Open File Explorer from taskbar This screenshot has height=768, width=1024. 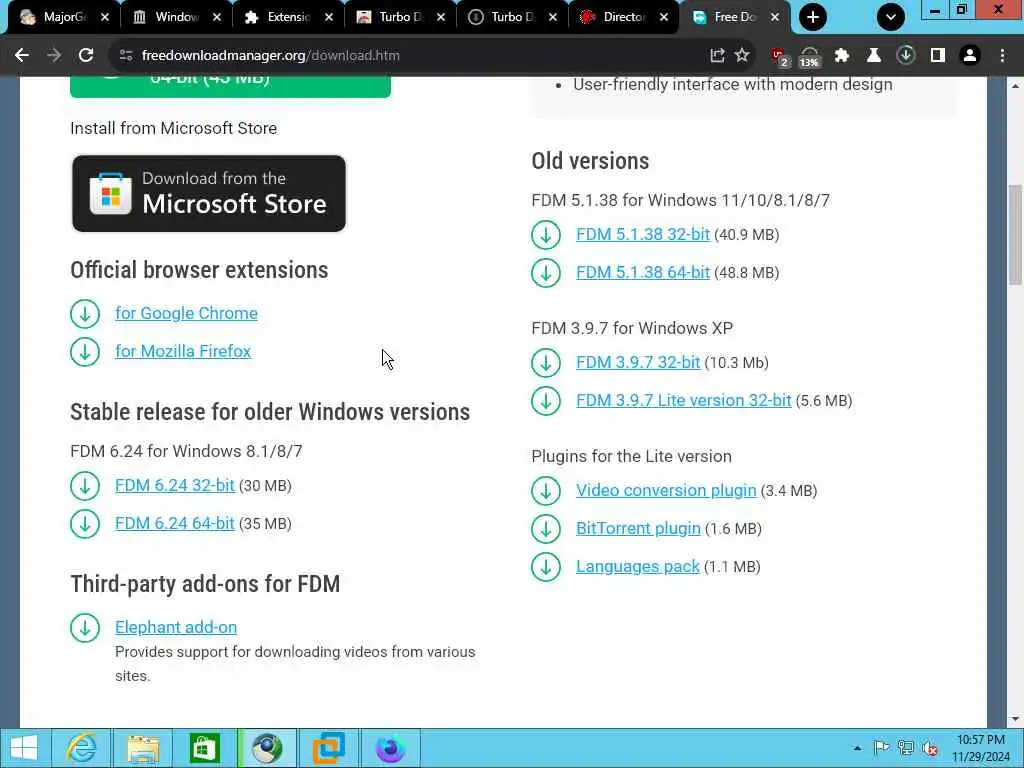pyautogui.click(x=143, y=748)
